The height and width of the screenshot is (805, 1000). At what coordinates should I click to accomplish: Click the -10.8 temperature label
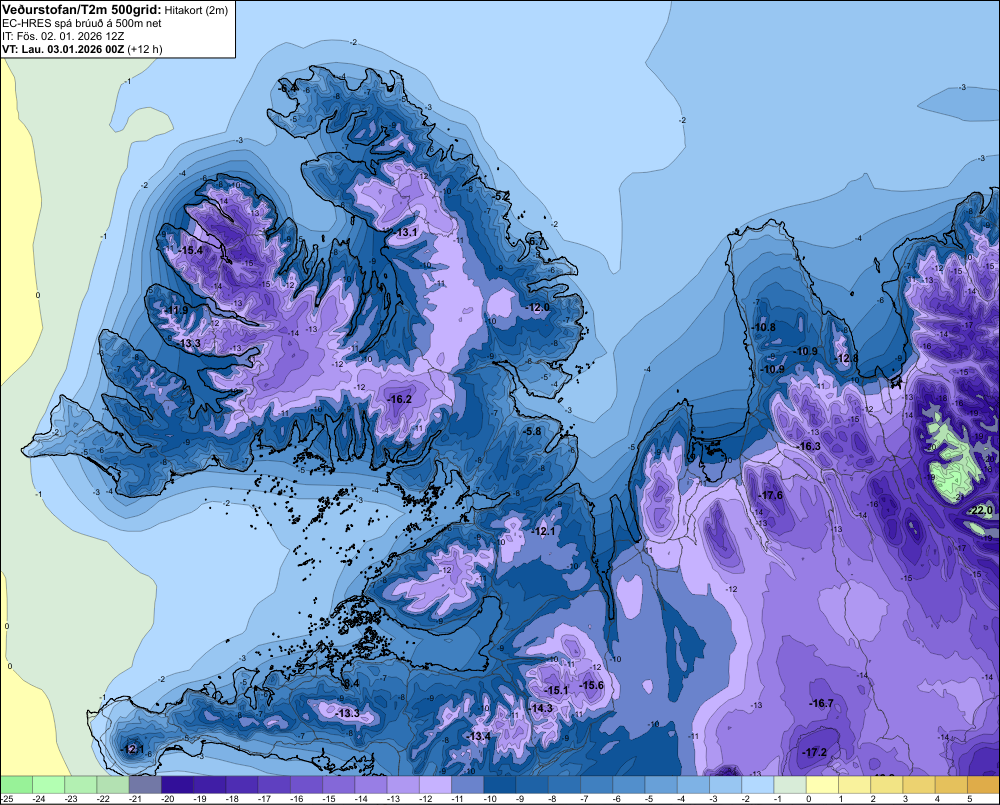[x=764, y=327]
